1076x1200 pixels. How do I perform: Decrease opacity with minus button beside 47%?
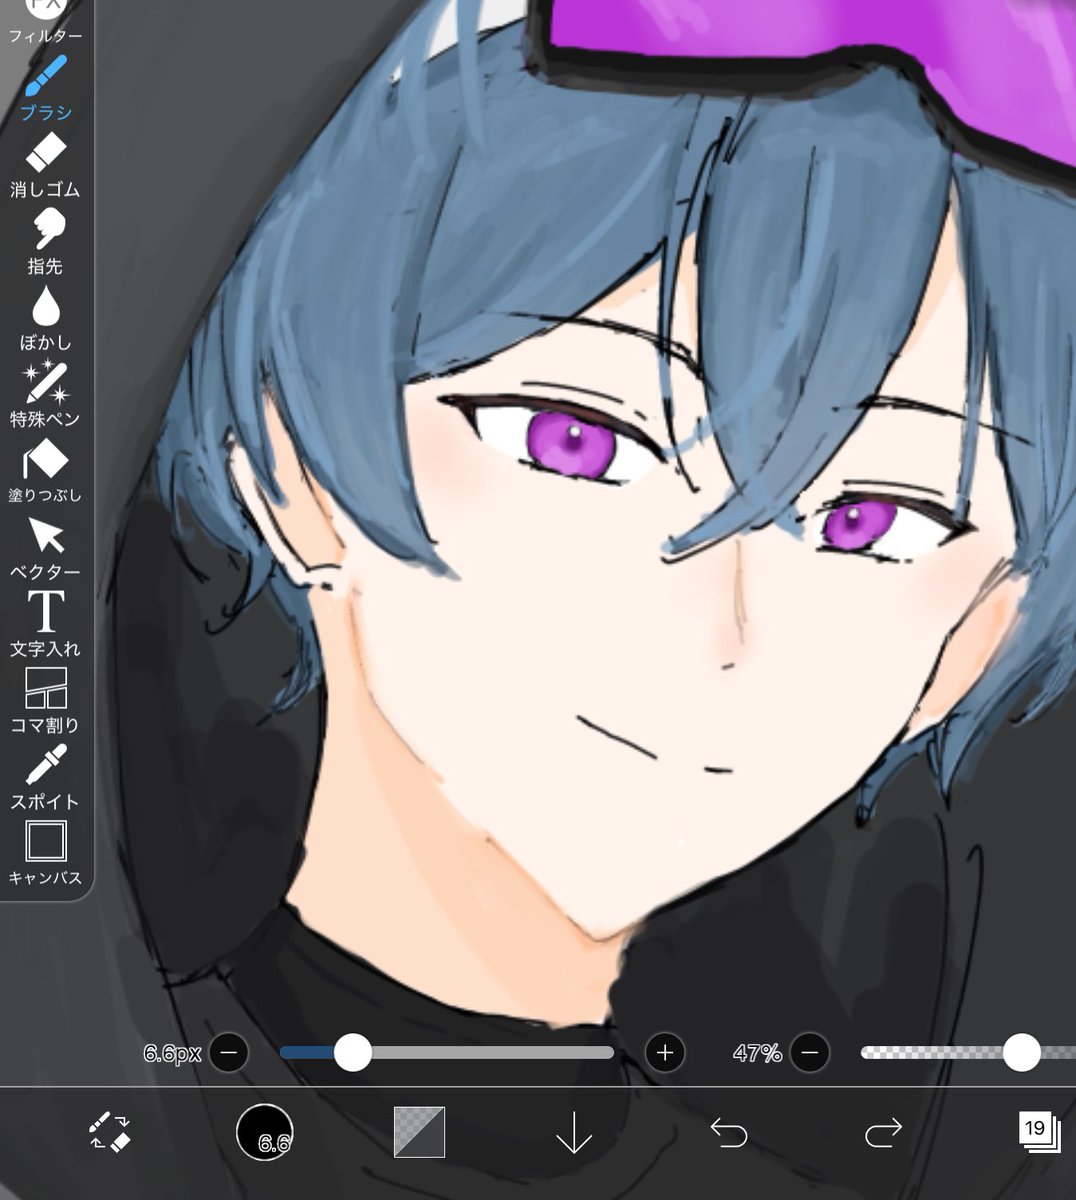810,1053
